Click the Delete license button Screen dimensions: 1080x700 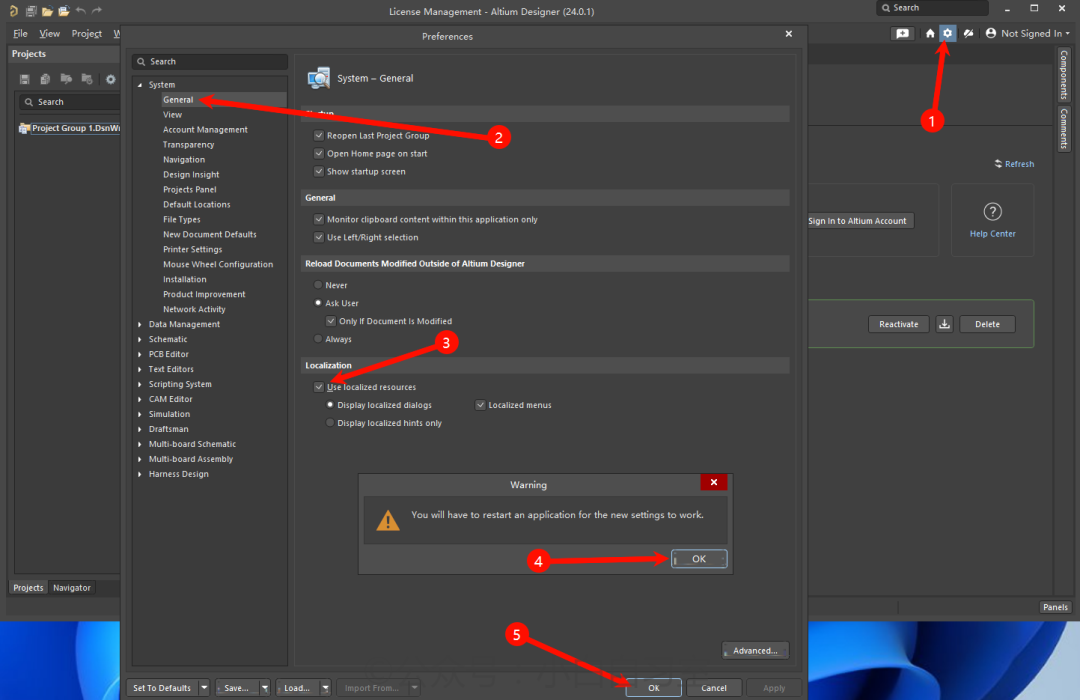tap(987, 324)
